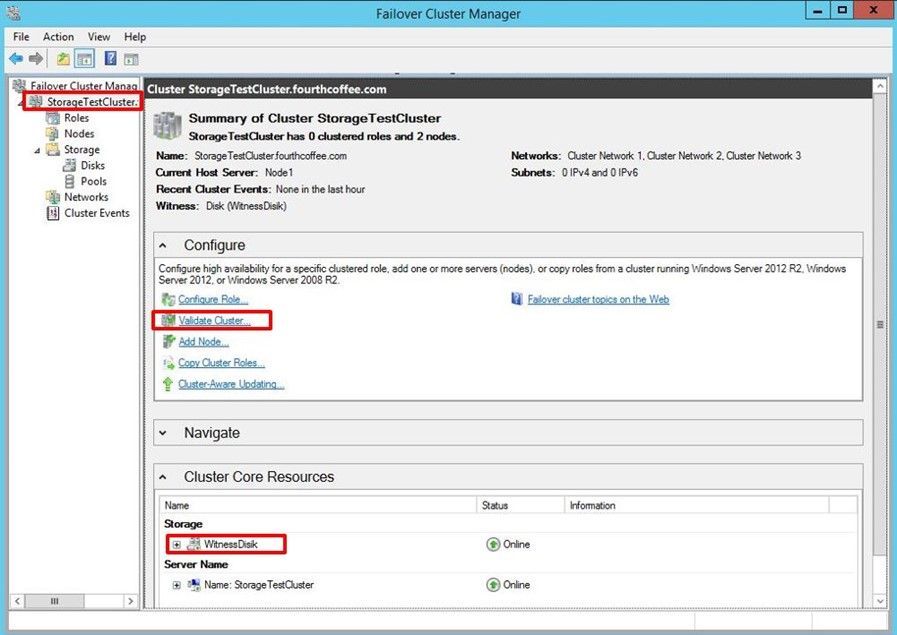Click the web topics help icon
Image resolution: width=897 pixels, height=635 pixels.
pyautogui.click(x=517, y=299)
